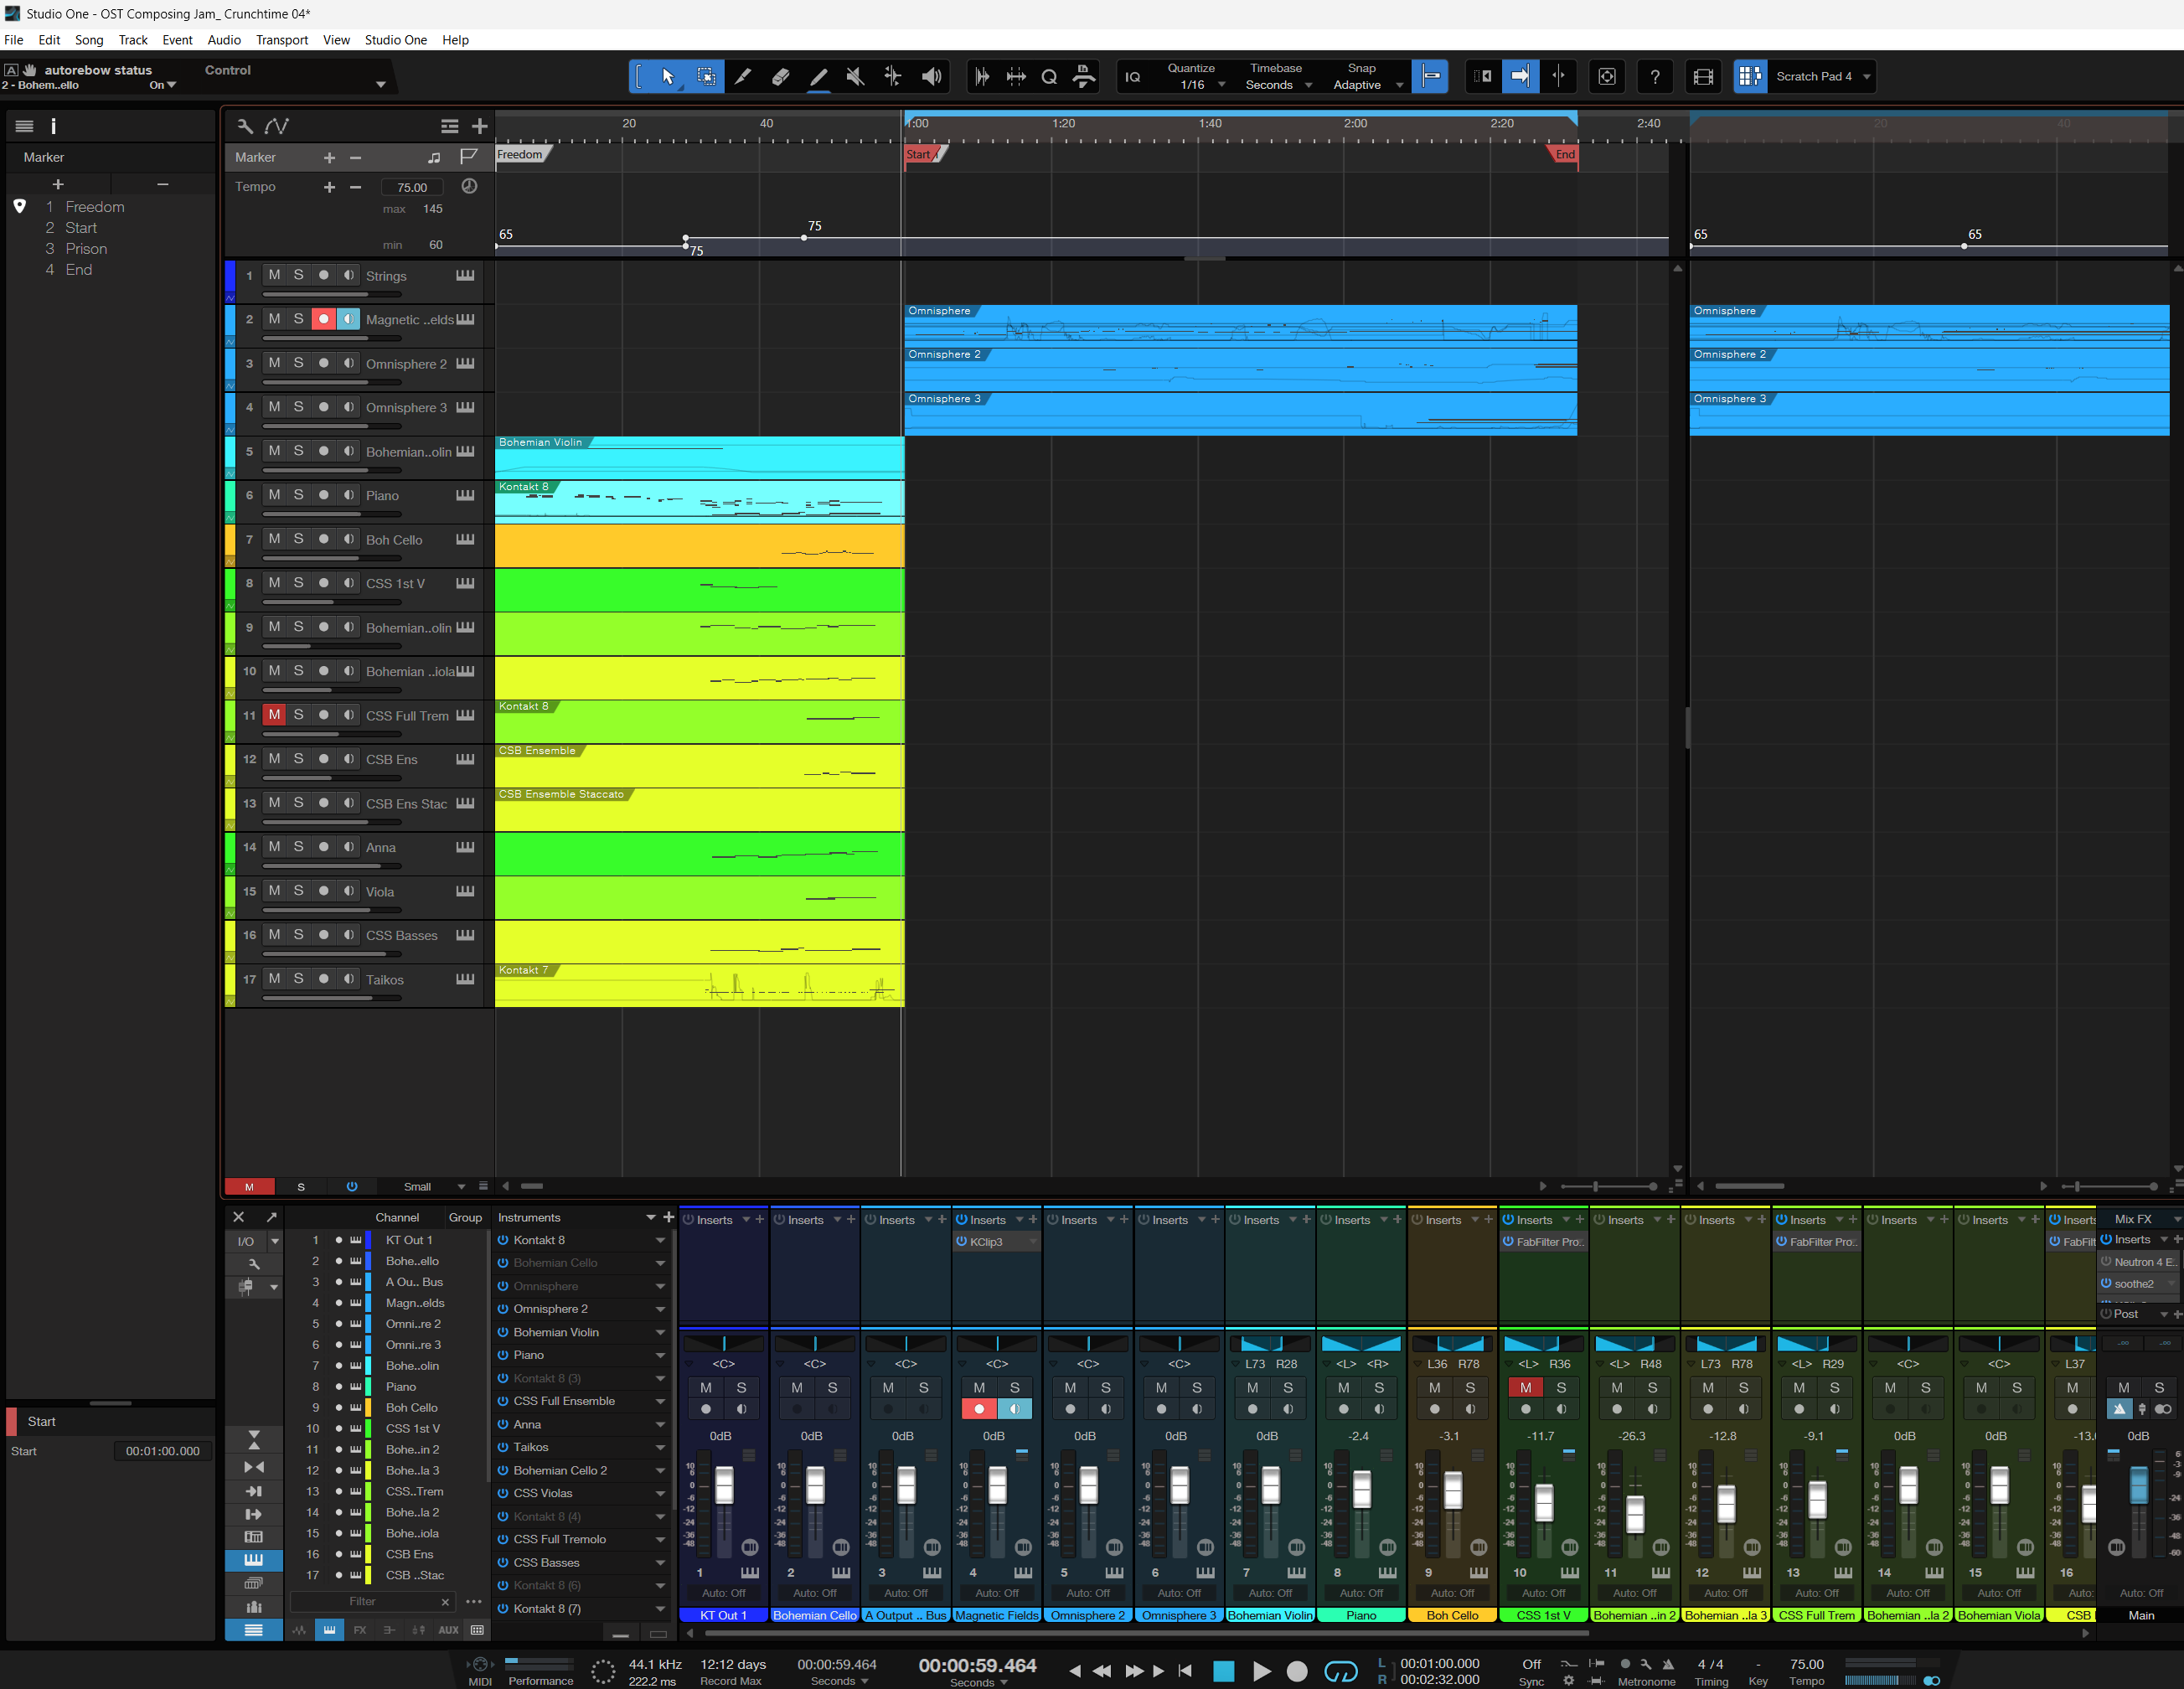Image resolution: width=2184 pixels, height=1689 pixels.
Task: Toggle autoscroll arrow button
Action: click(1520, 76)
